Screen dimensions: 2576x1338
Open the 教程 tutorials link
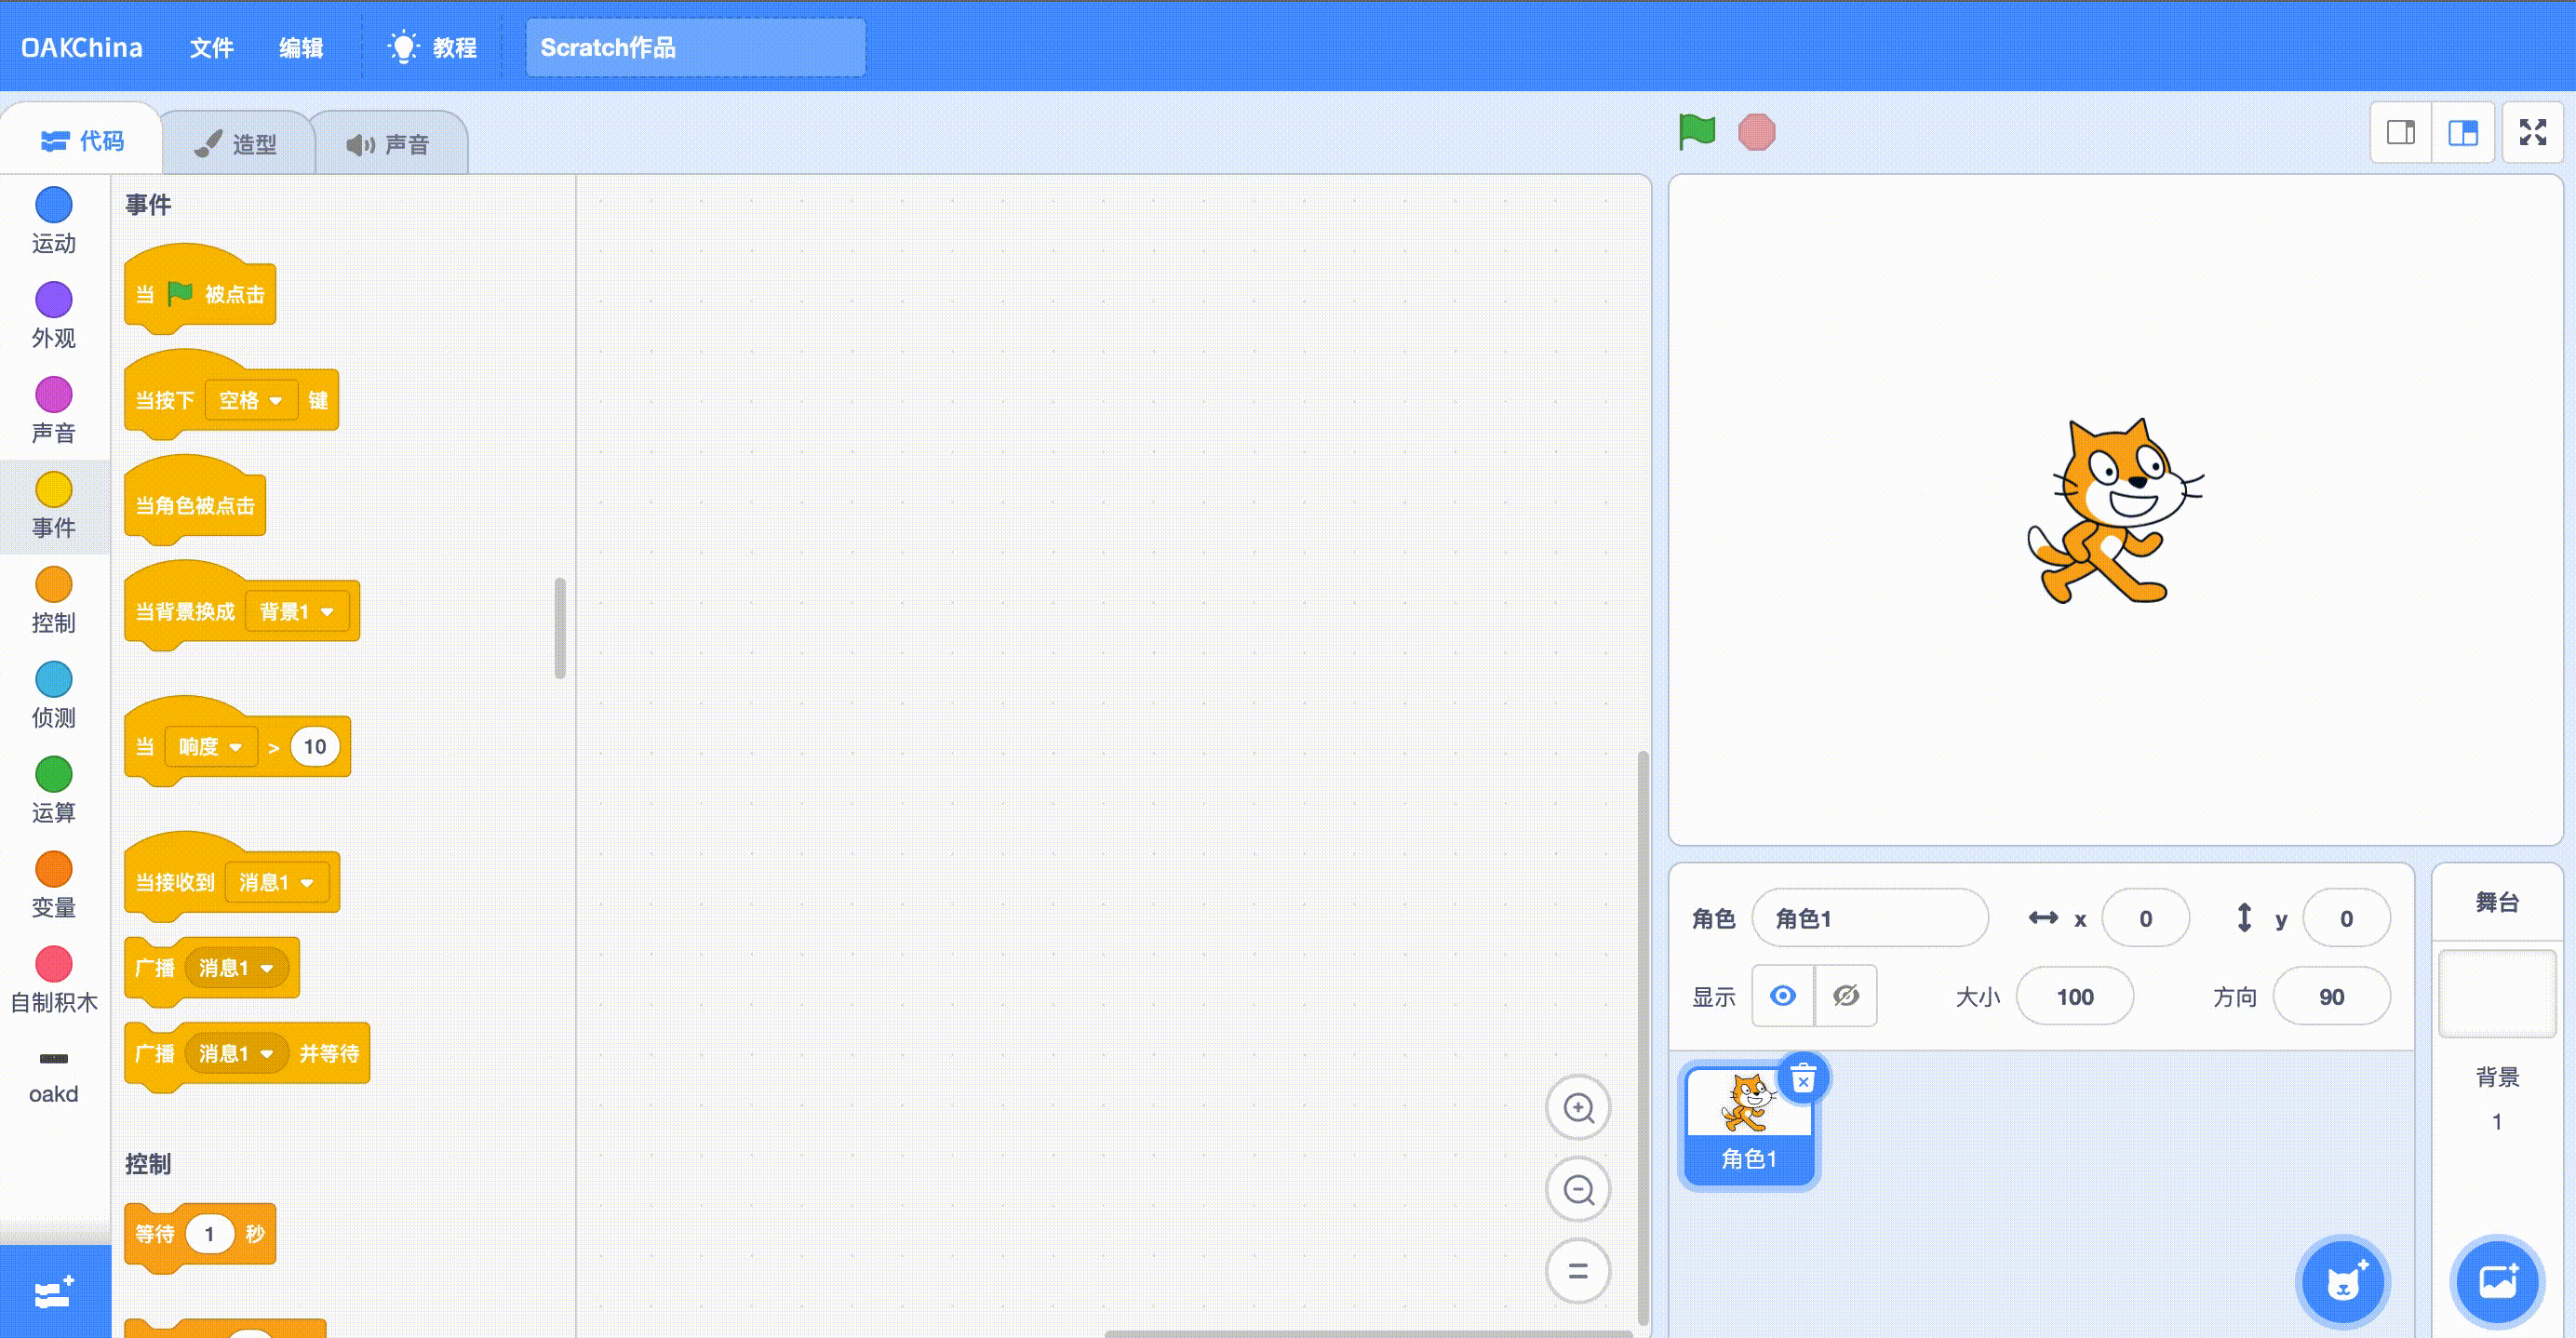(433, 48)
